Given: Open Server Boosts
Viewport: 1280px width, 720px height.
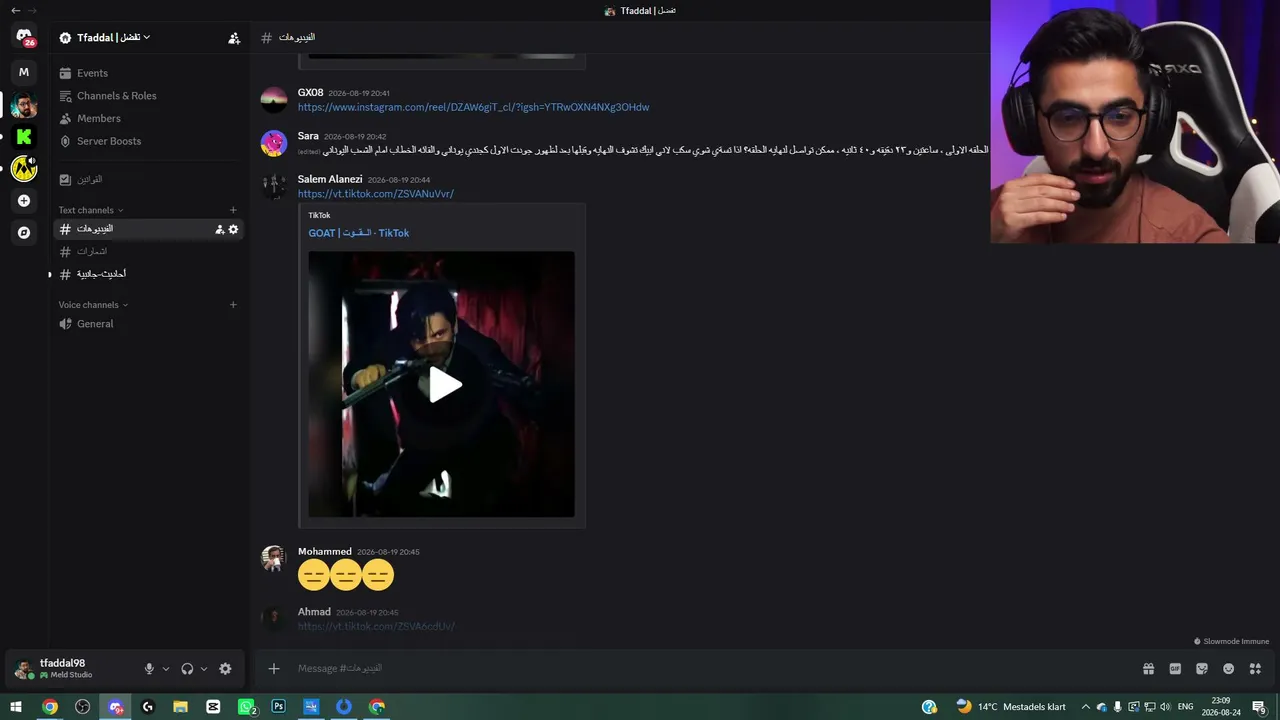Looking at the screenshot, I should pos(147,141).
